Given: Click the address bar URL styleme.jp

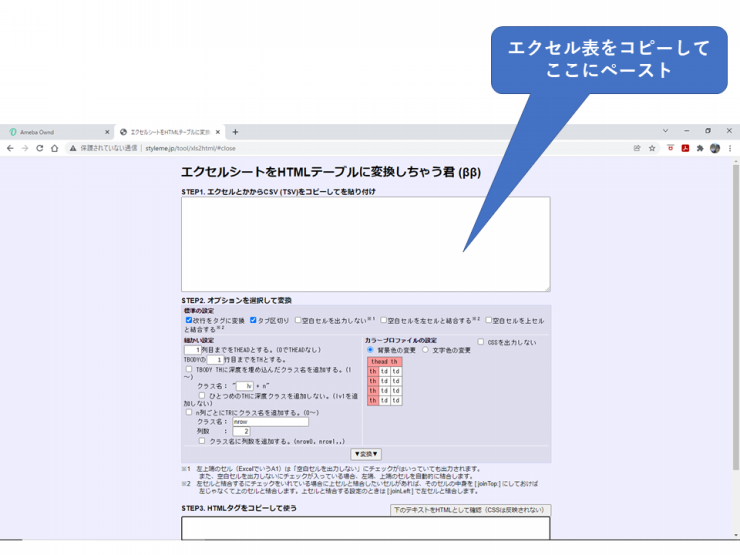Looking at the screenshot, I should pos(190,148).
